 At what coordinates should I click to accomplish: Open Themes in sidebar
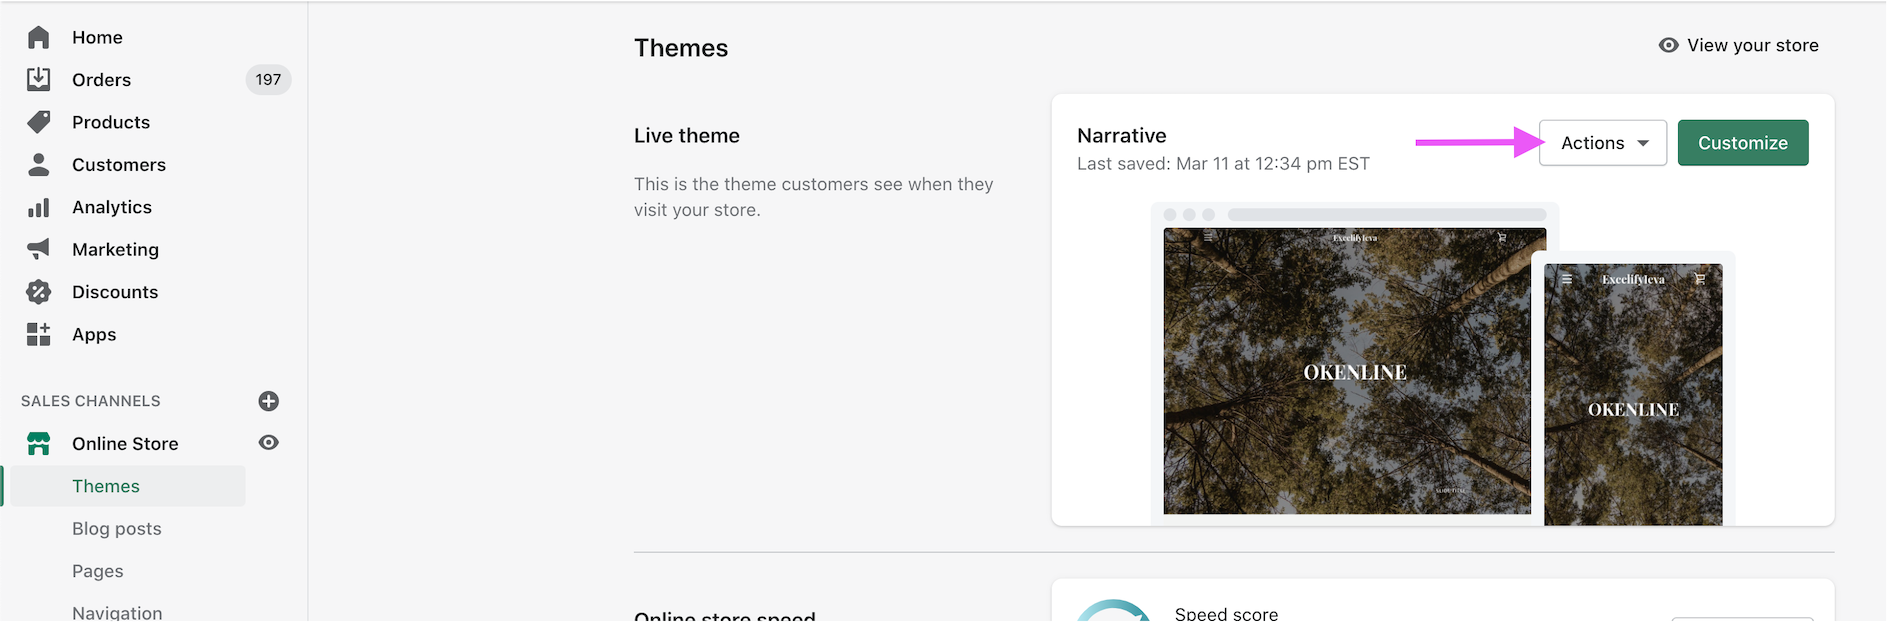point(106,486)
